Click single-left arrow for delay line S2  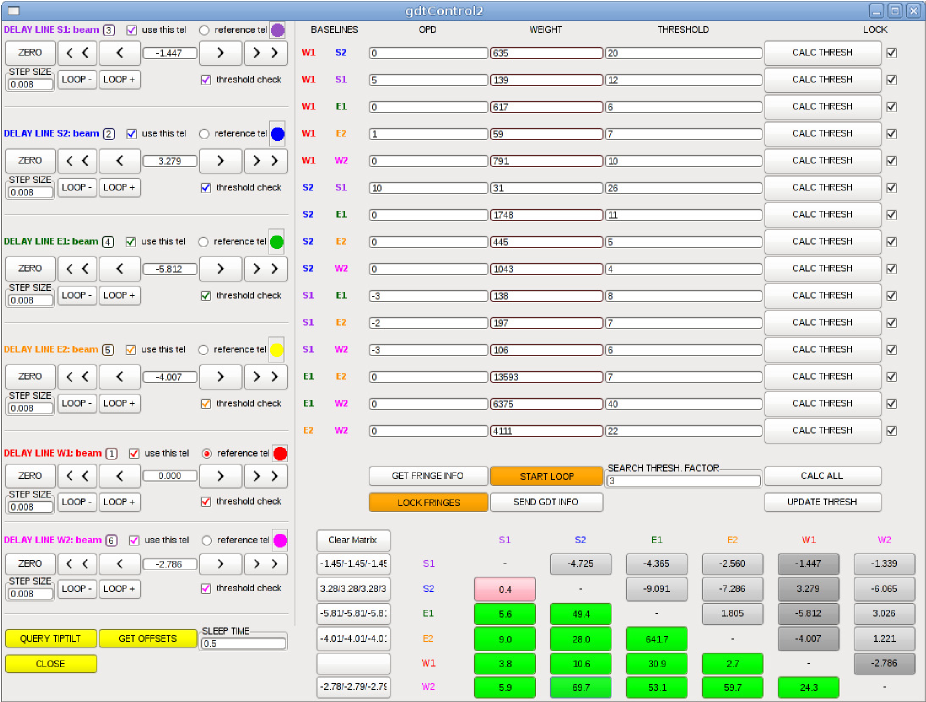click(x=120, y=161)
